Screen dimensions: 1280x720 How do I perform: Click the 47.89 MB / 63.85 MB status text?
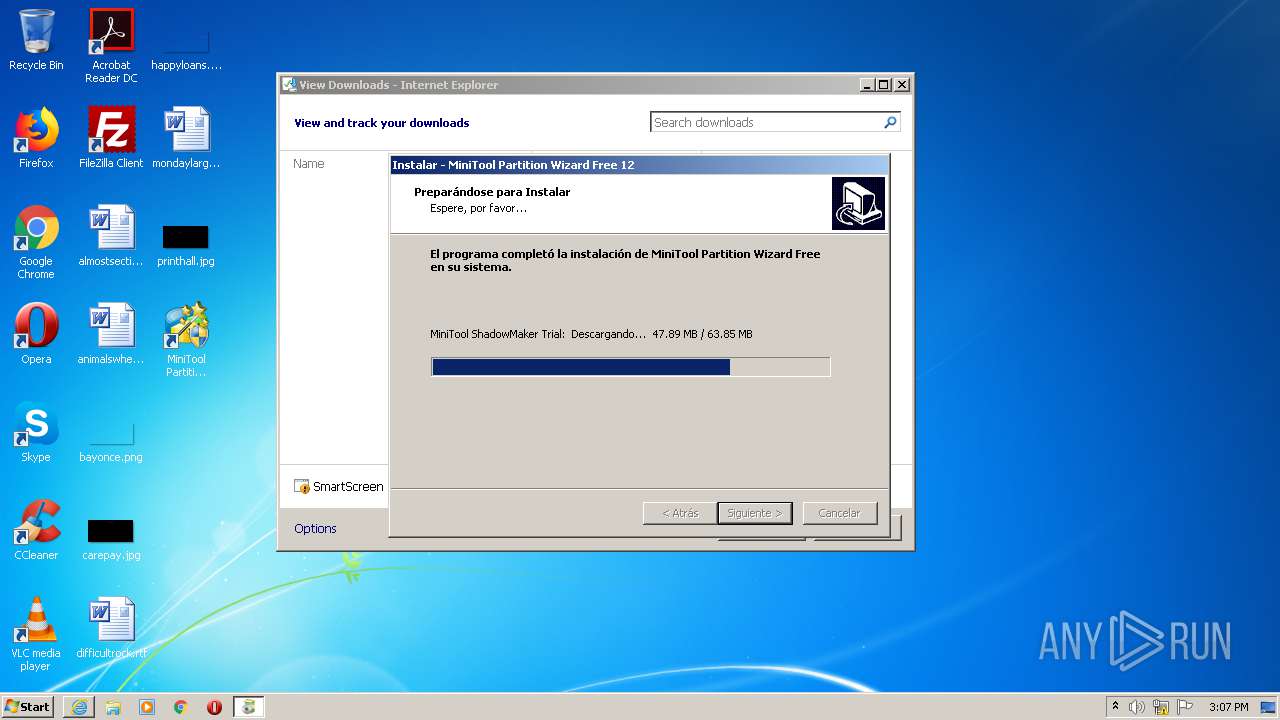point(702,334)
